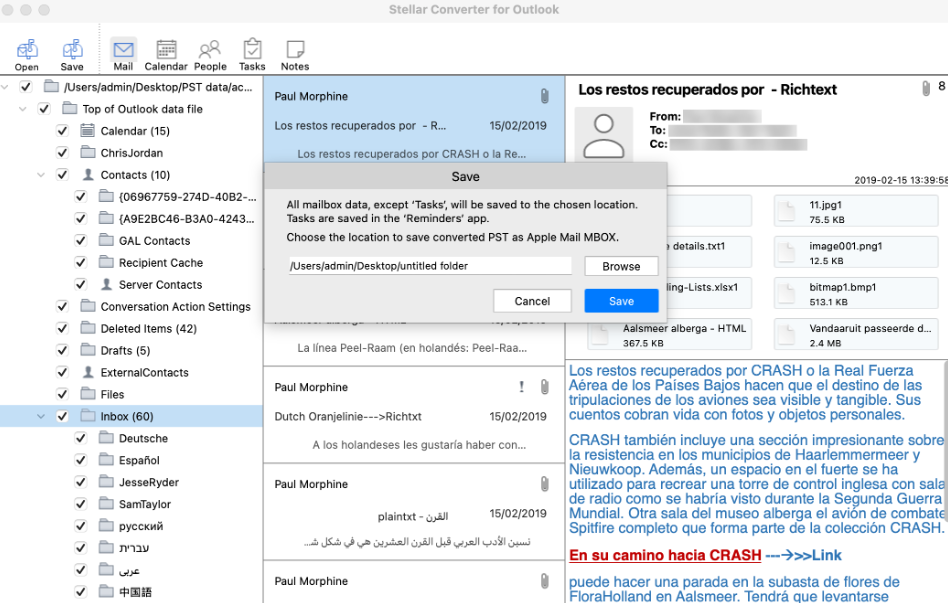This screenshot has width=948, height=603.
Task: Confirm with the blue Save button
Action: coord(621,301)
